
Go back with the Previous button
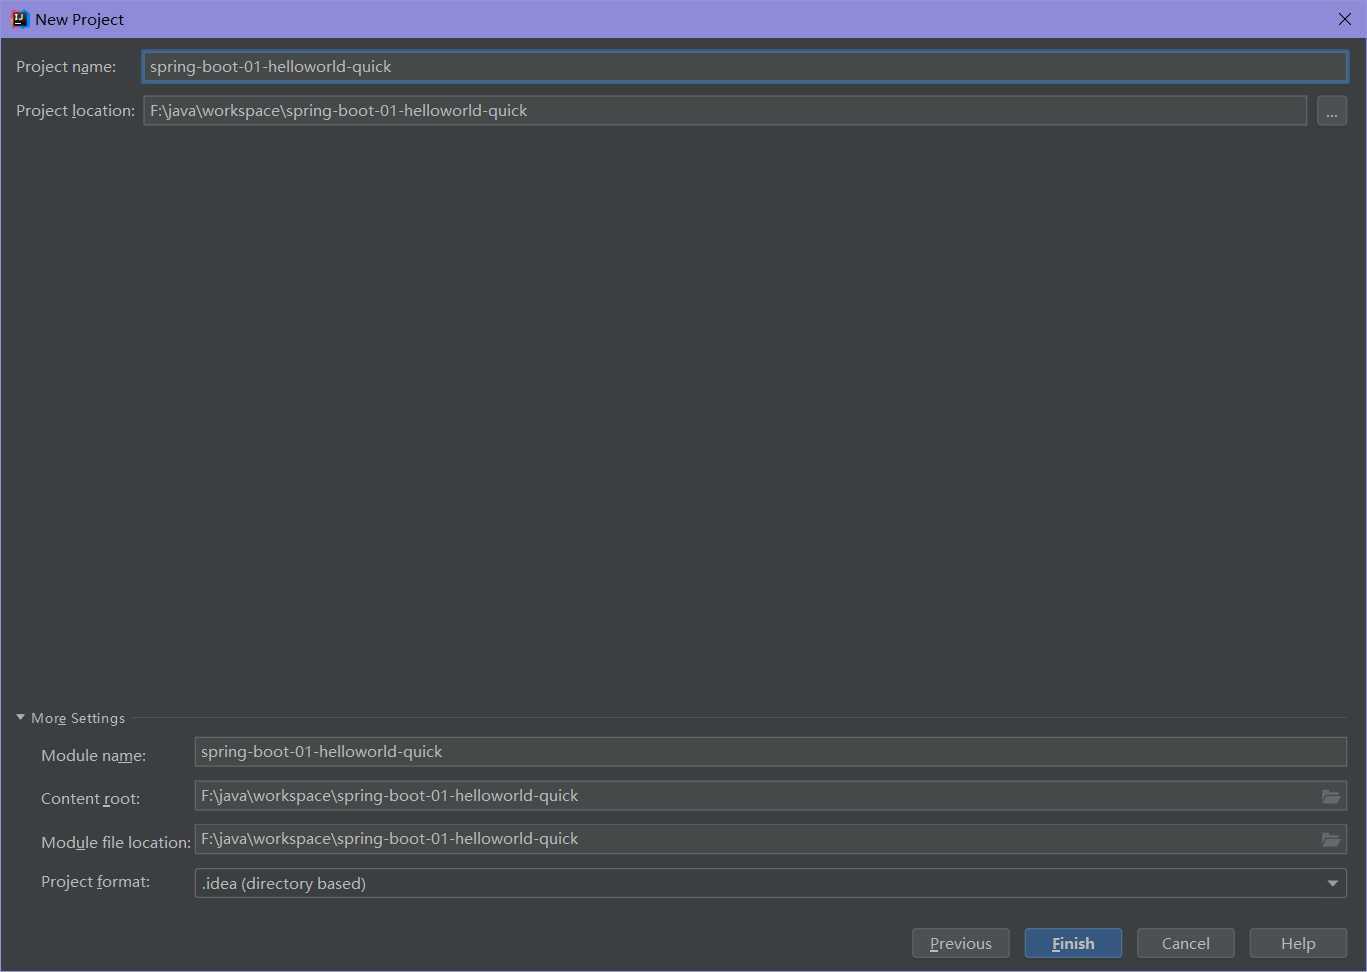pyautogui.click(x=960, y=943)
